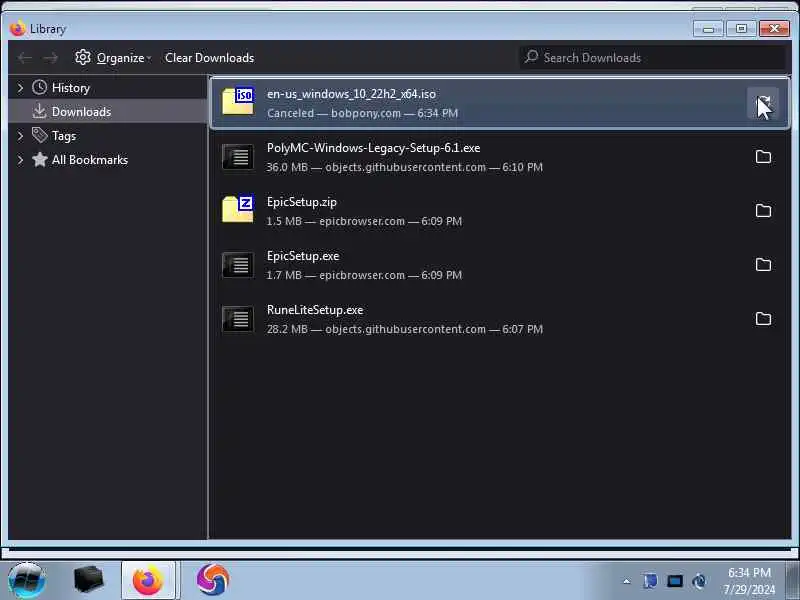Click the circular sync icon in system tray
Screen dimensions: 800x600
tap(699, 581)
